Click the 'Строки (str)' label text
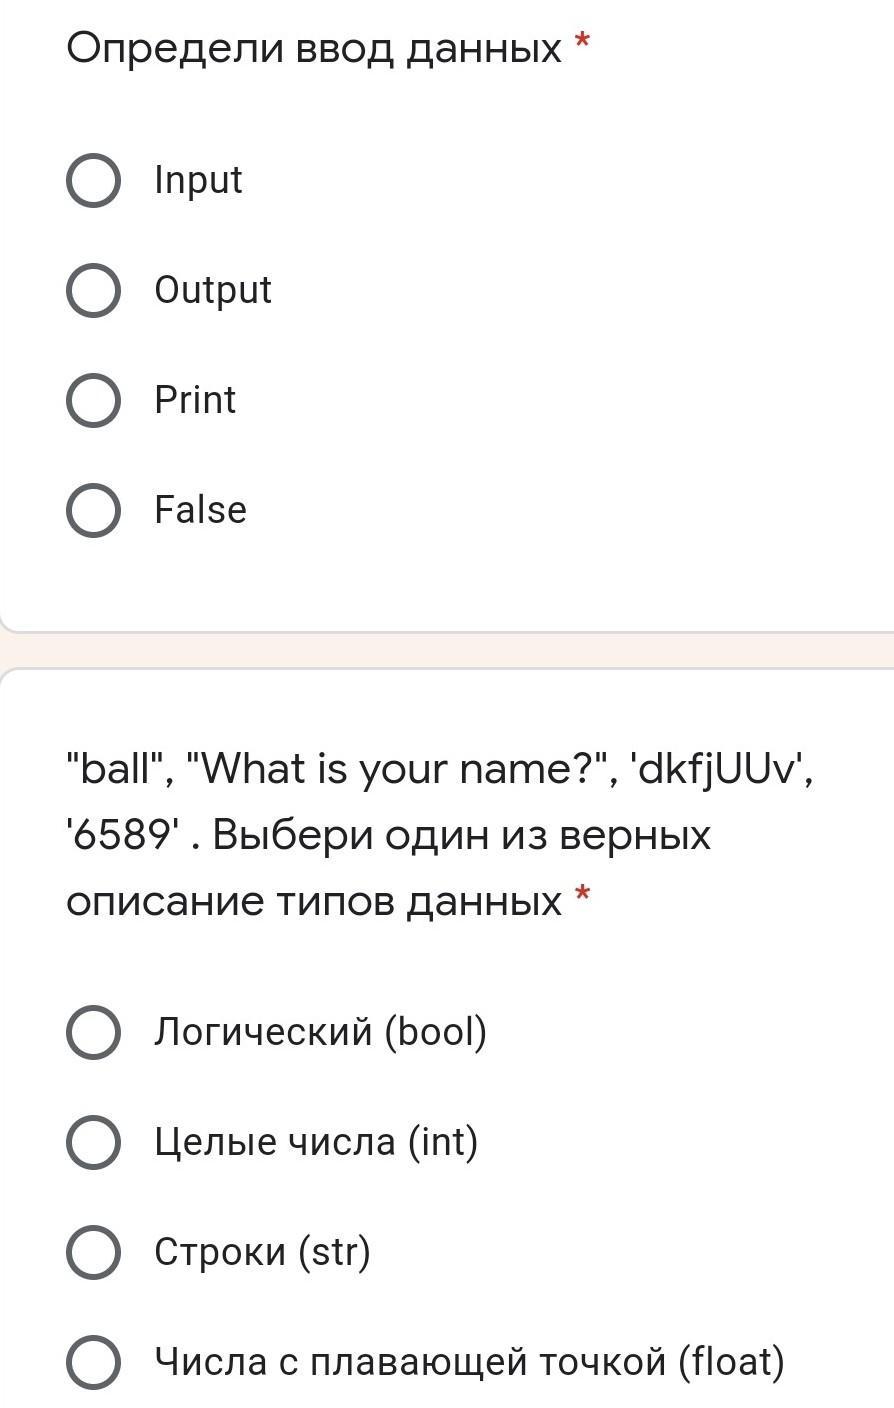 point(262,1252)
